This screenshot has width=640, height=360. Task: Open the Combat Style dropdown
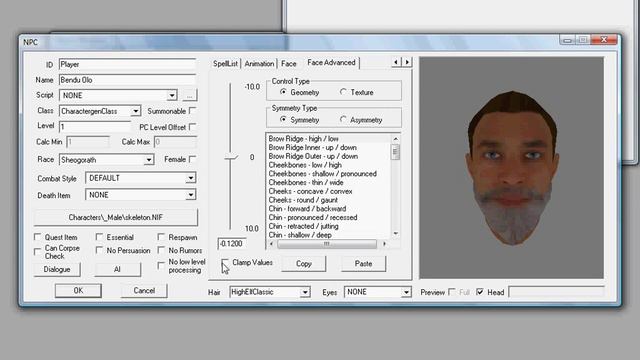191,178
